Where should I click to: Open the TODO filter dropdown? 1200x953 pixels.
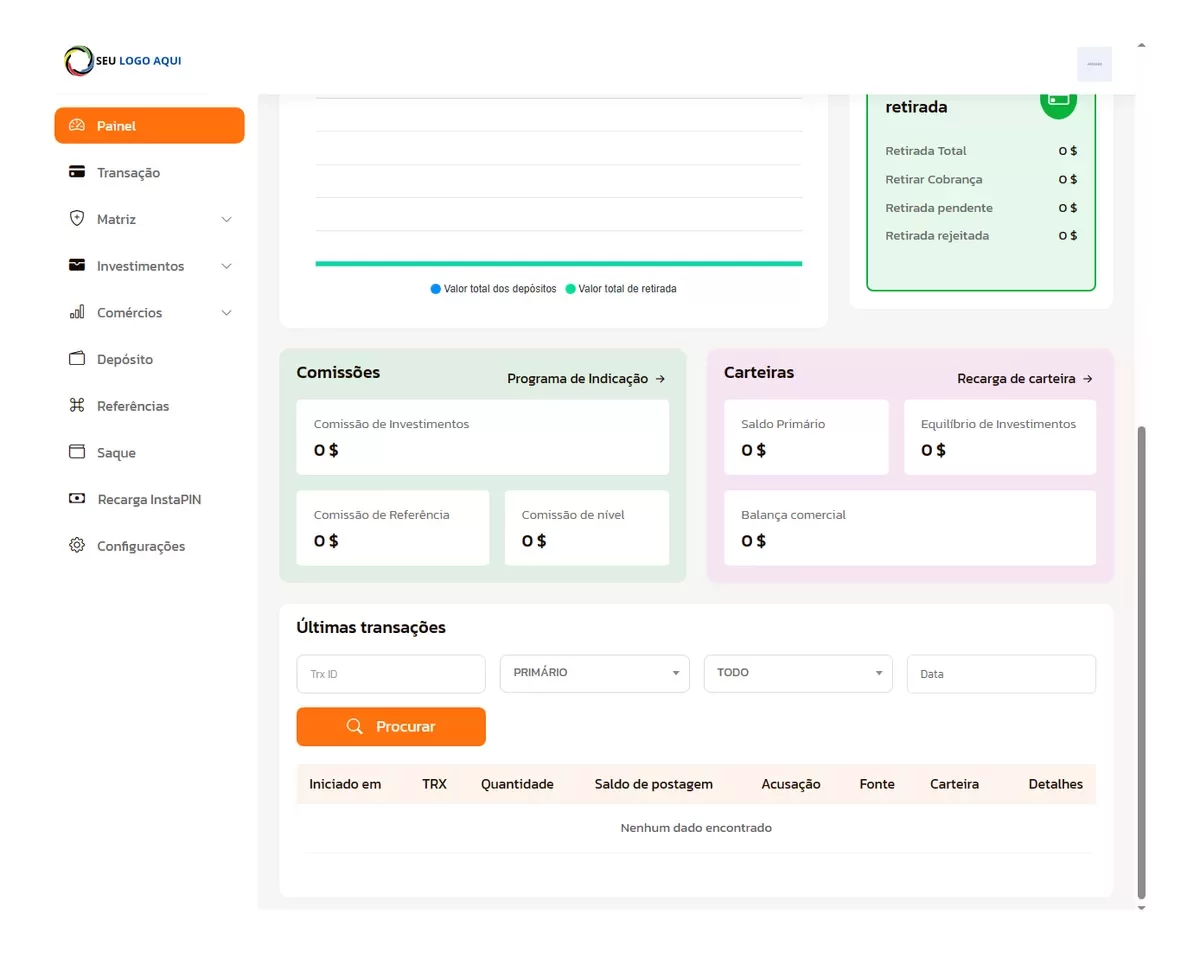[x=798, y=673]
